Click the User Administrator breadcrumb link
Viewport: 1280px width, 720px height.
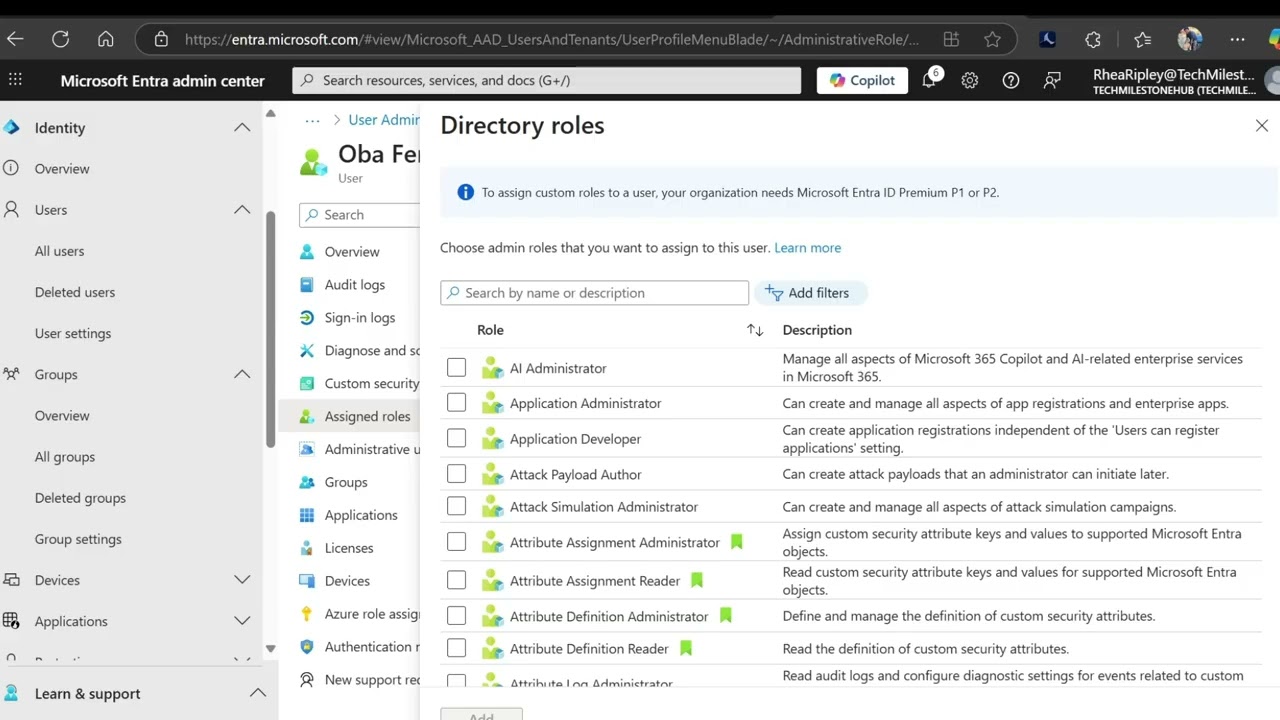384,120
